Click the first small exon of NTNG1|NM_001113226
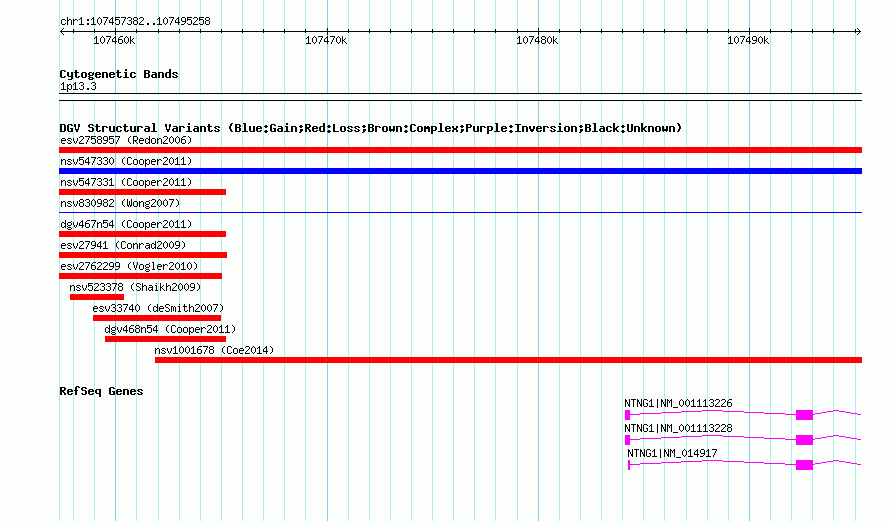Screen dimensions: 890x521 pos(627,415)
